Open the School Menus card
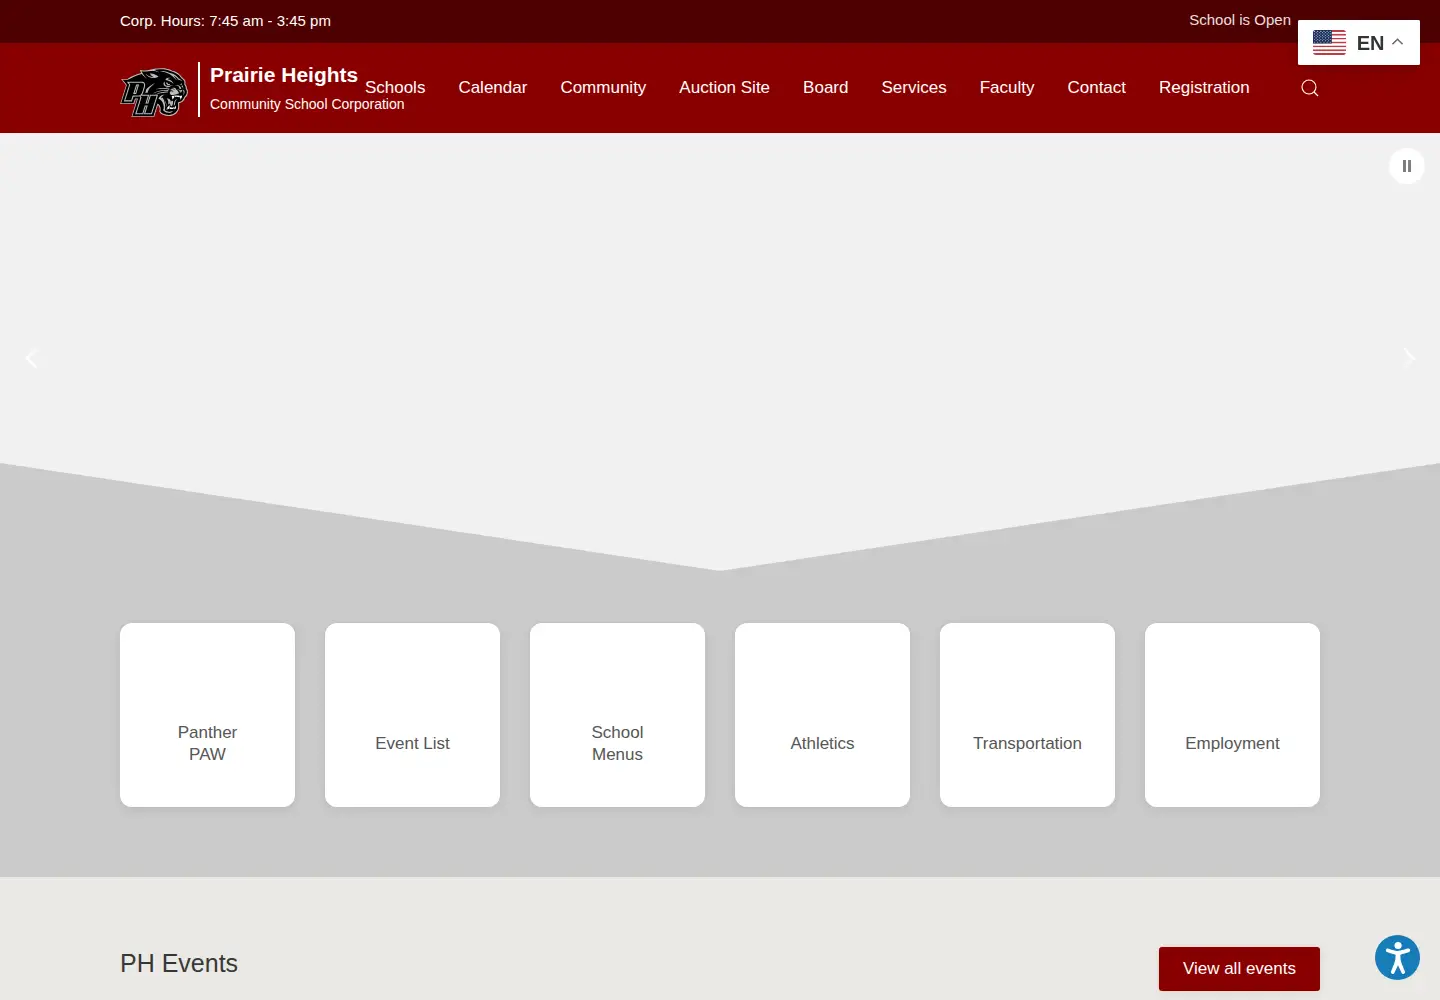1440x1000 pixels. click(x=617, y=715)
